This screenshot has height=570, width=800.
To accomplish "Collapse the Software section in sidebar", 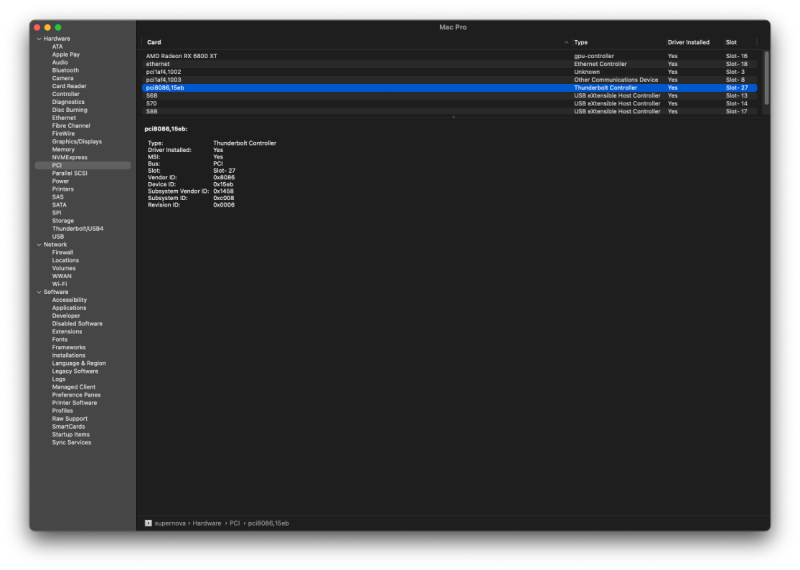I will pos(39,292).
